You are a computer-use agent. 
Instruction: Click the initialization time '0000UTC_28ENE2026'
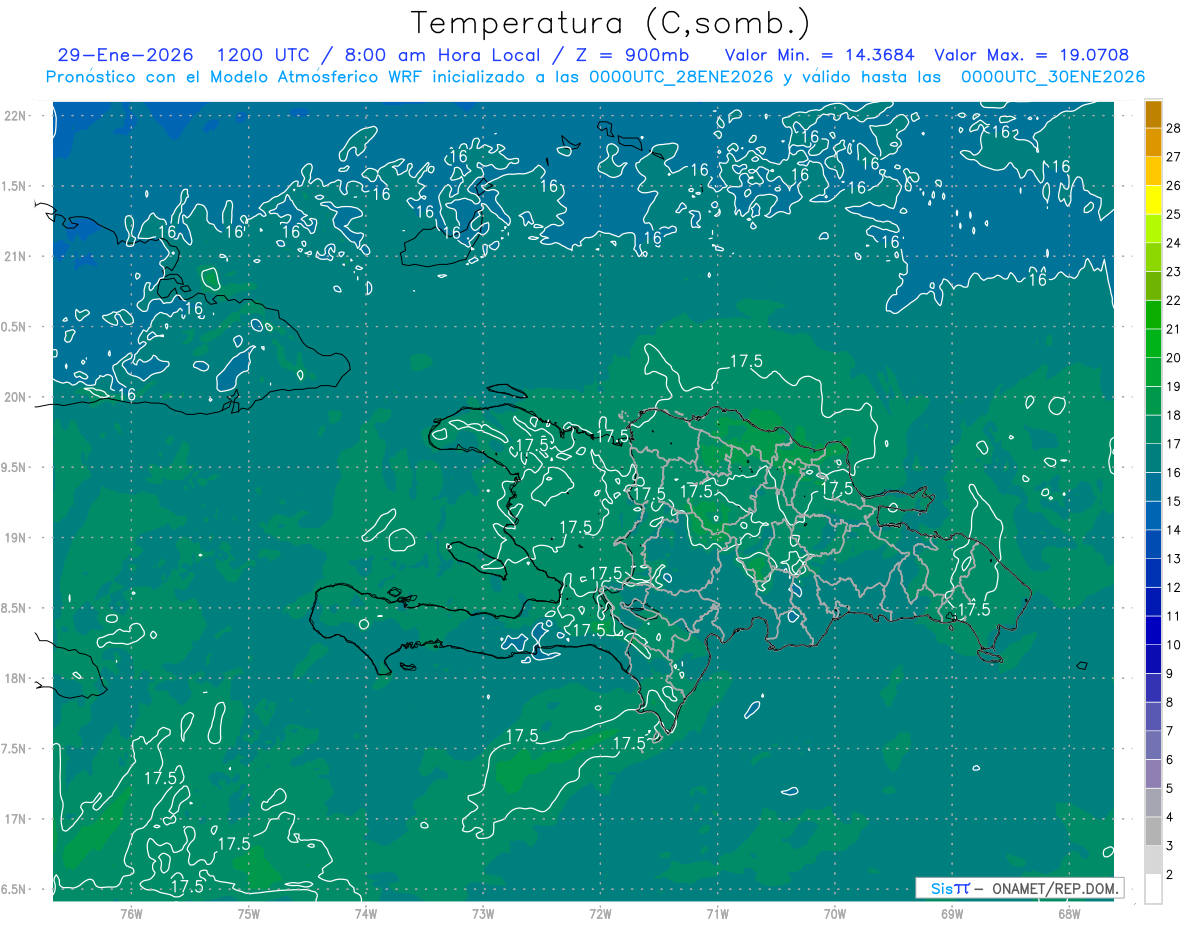click(x=681, y=77)
